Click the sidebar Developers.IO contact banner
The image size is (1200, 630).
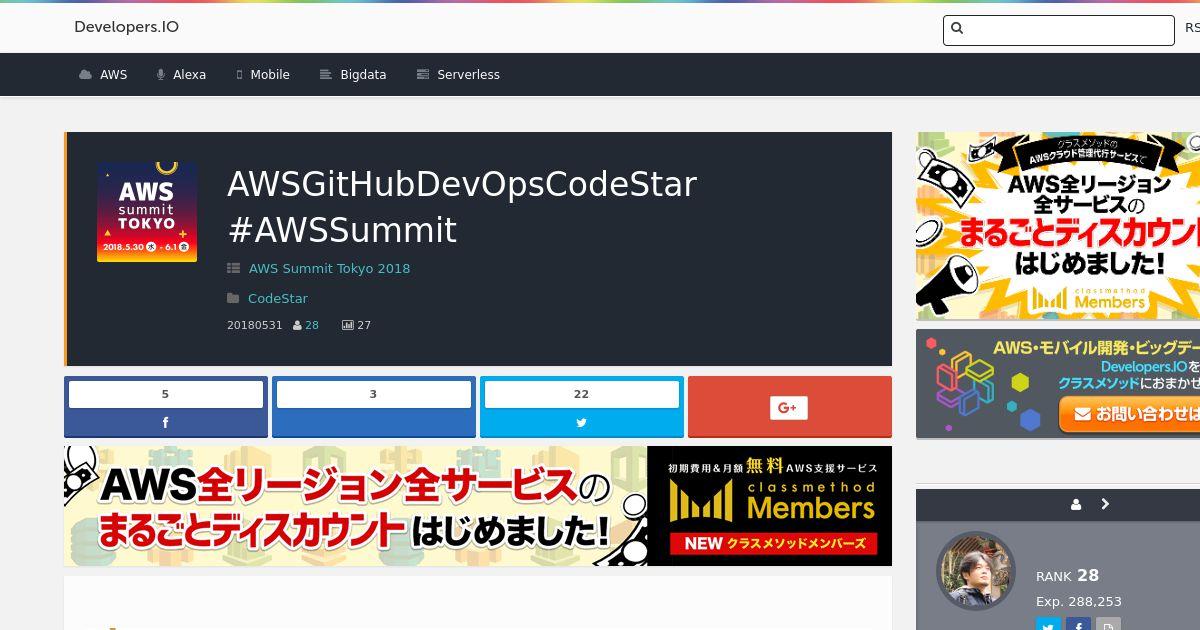pyautogui.click(x=1058, y=384)
